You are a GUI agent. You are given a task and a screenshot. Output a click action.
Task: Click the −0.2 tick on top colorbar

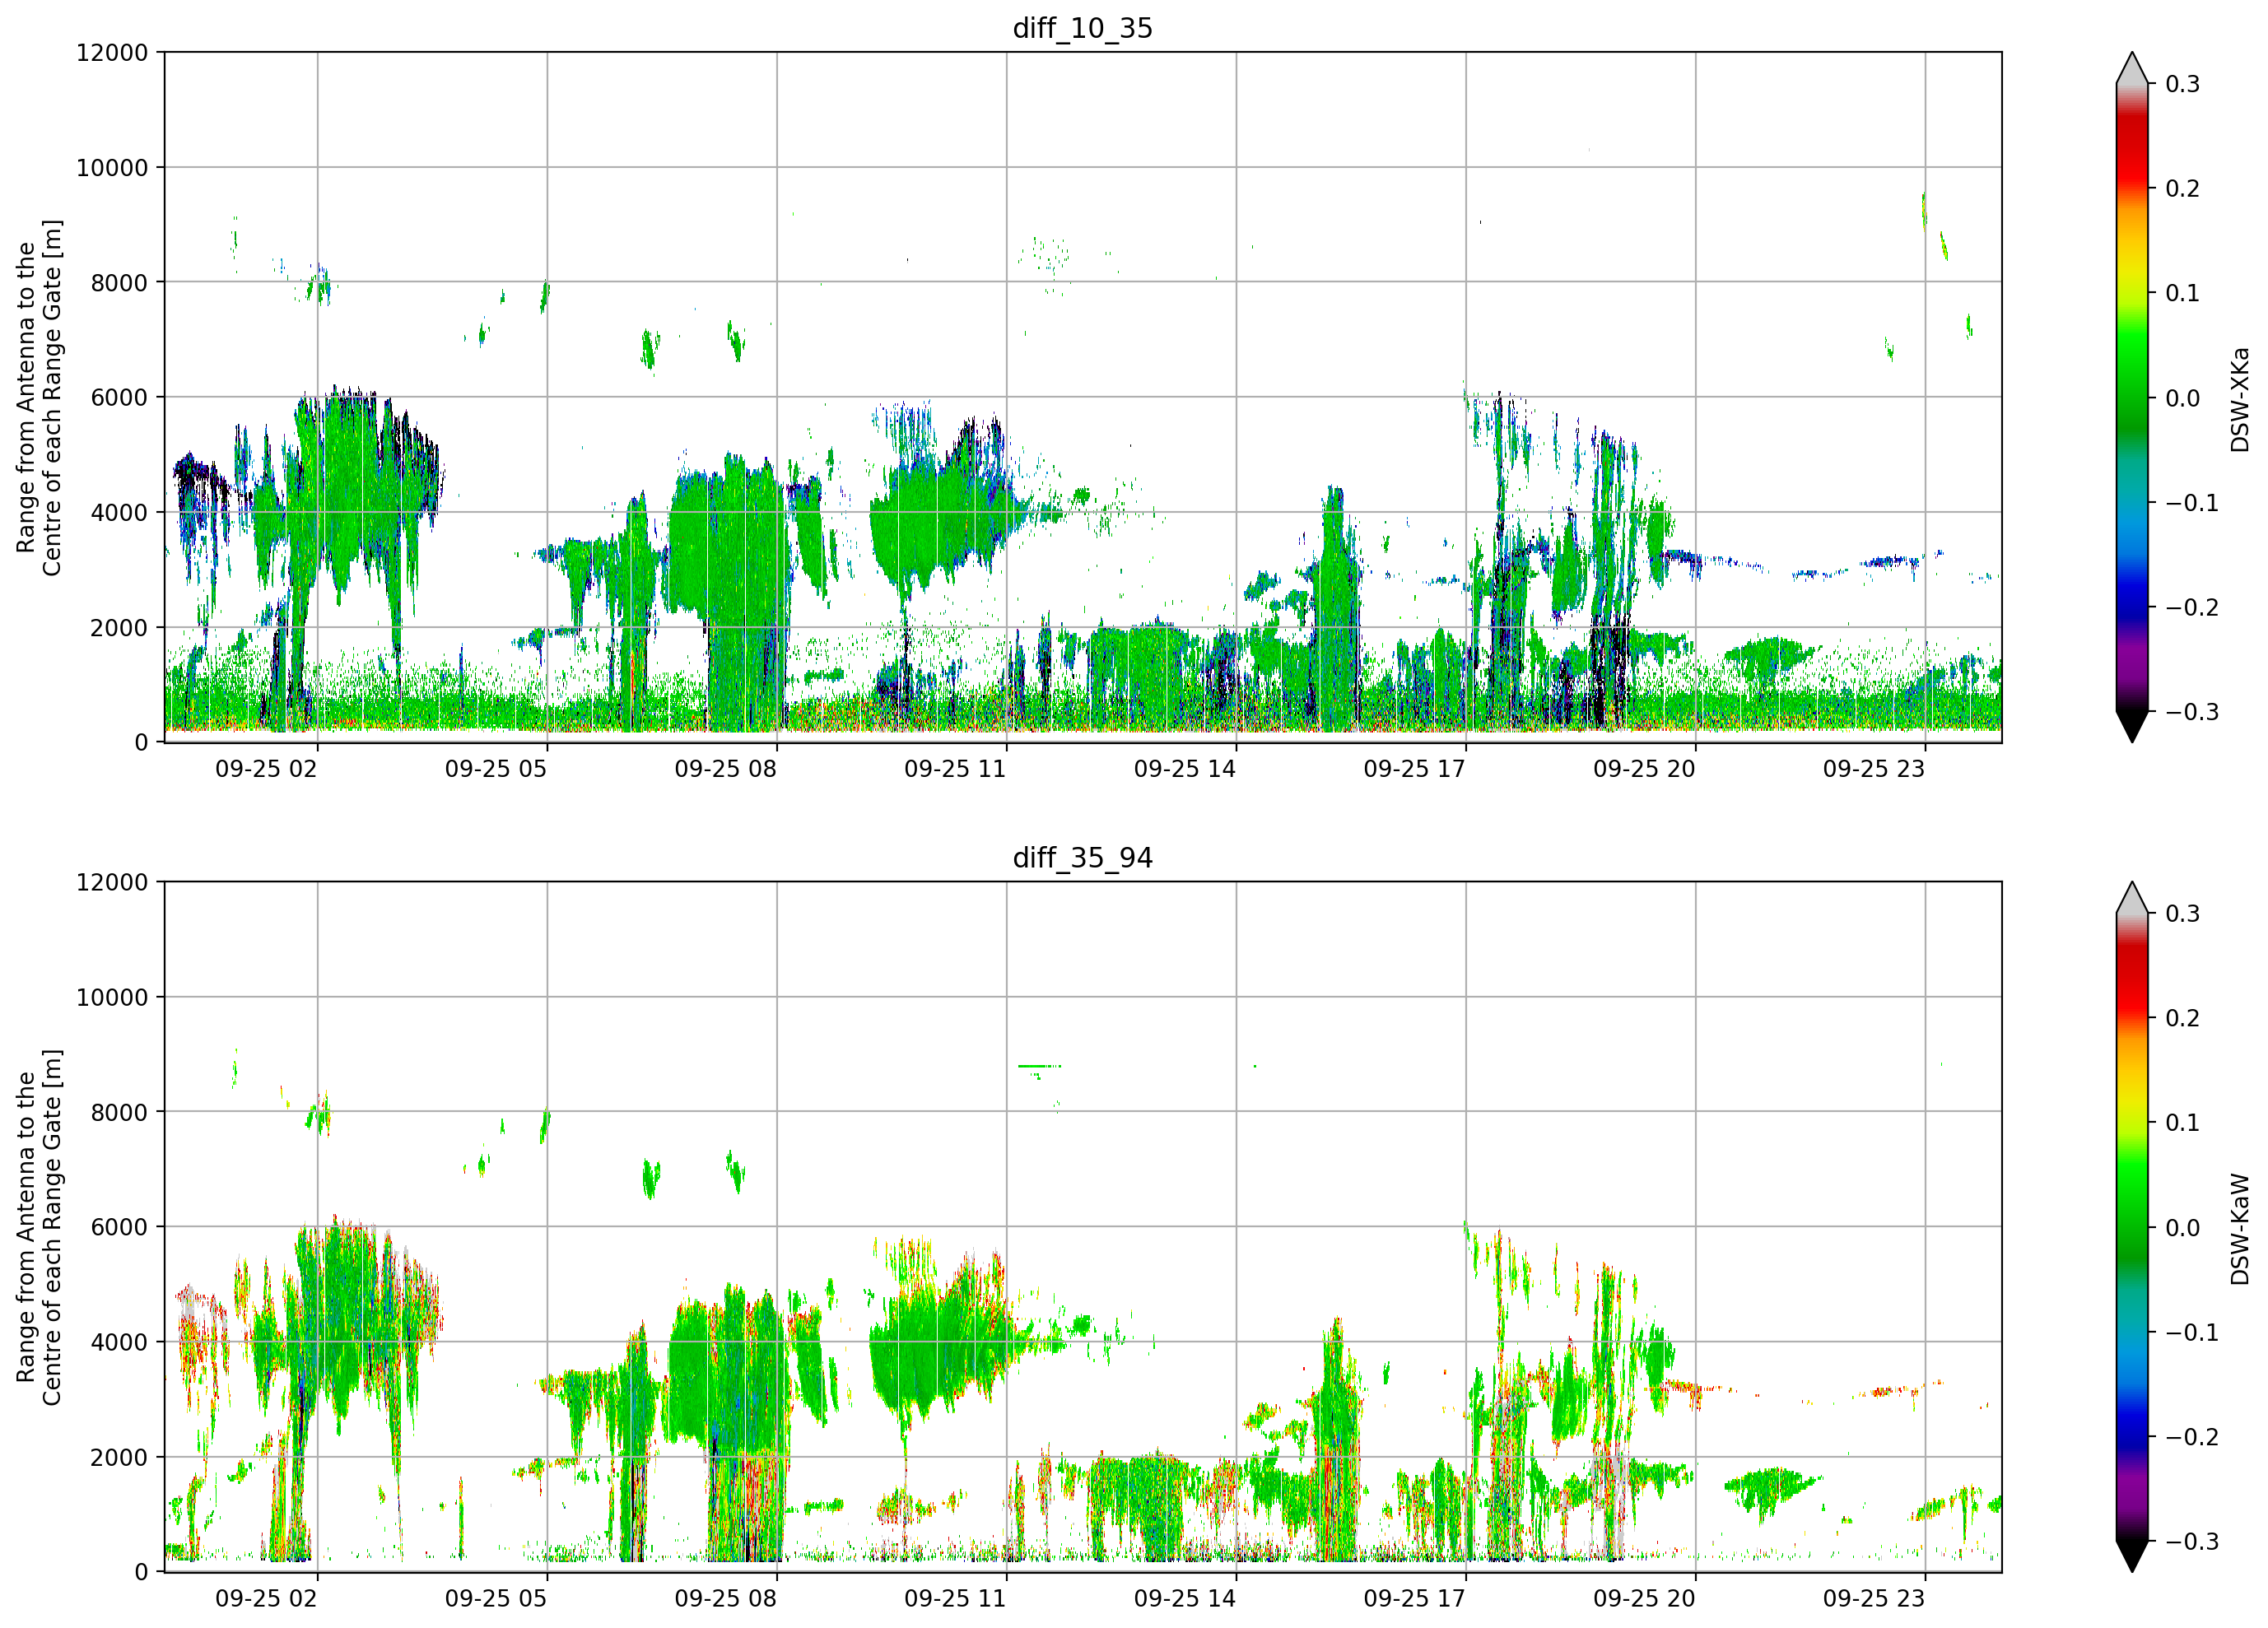[2192, 608]
